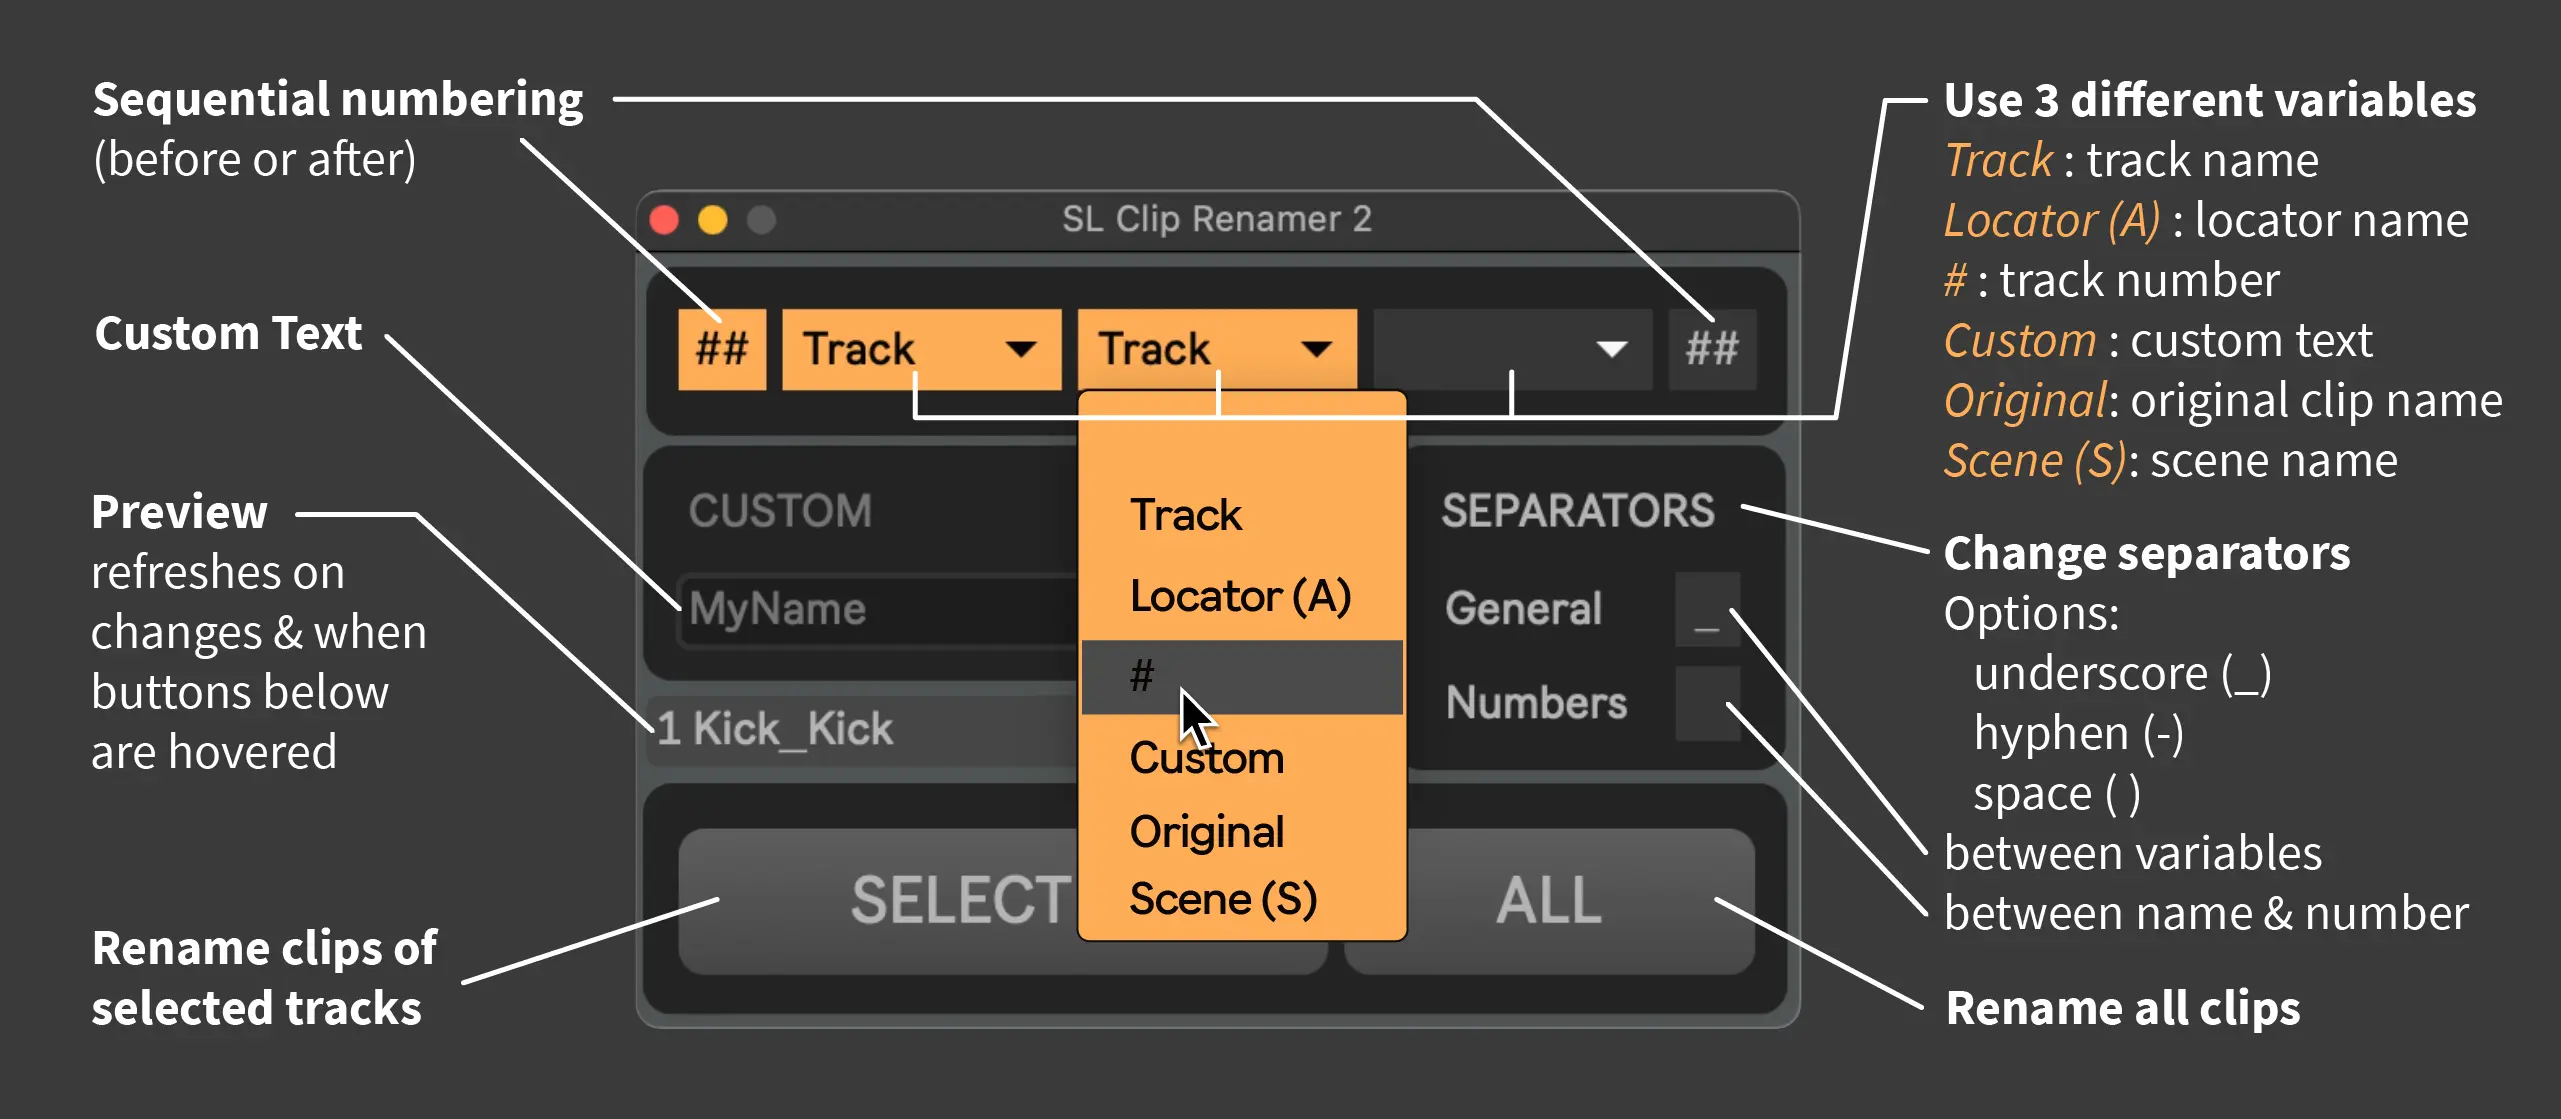Toggle the left ## sequential numbering button
Viewport: 2561px width, 1119px height.
721,349
